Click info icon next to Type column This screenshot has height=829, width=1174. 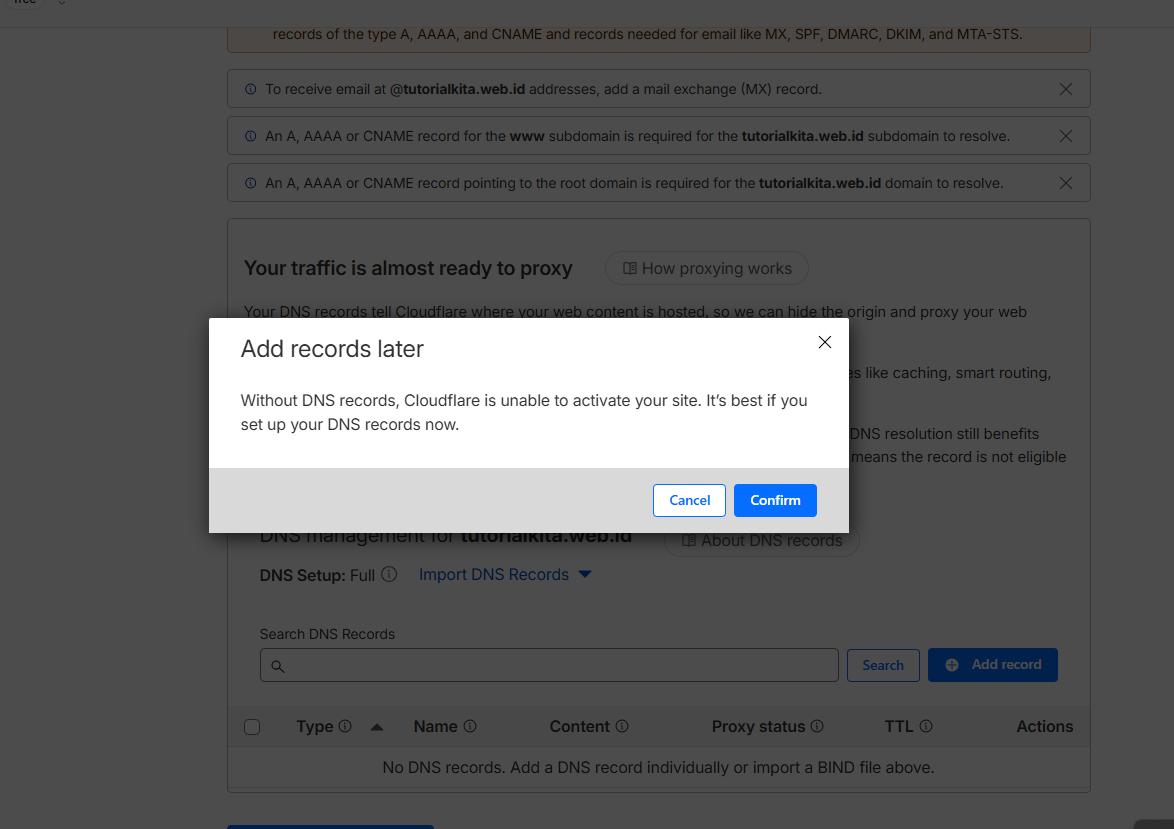(344, 726)
